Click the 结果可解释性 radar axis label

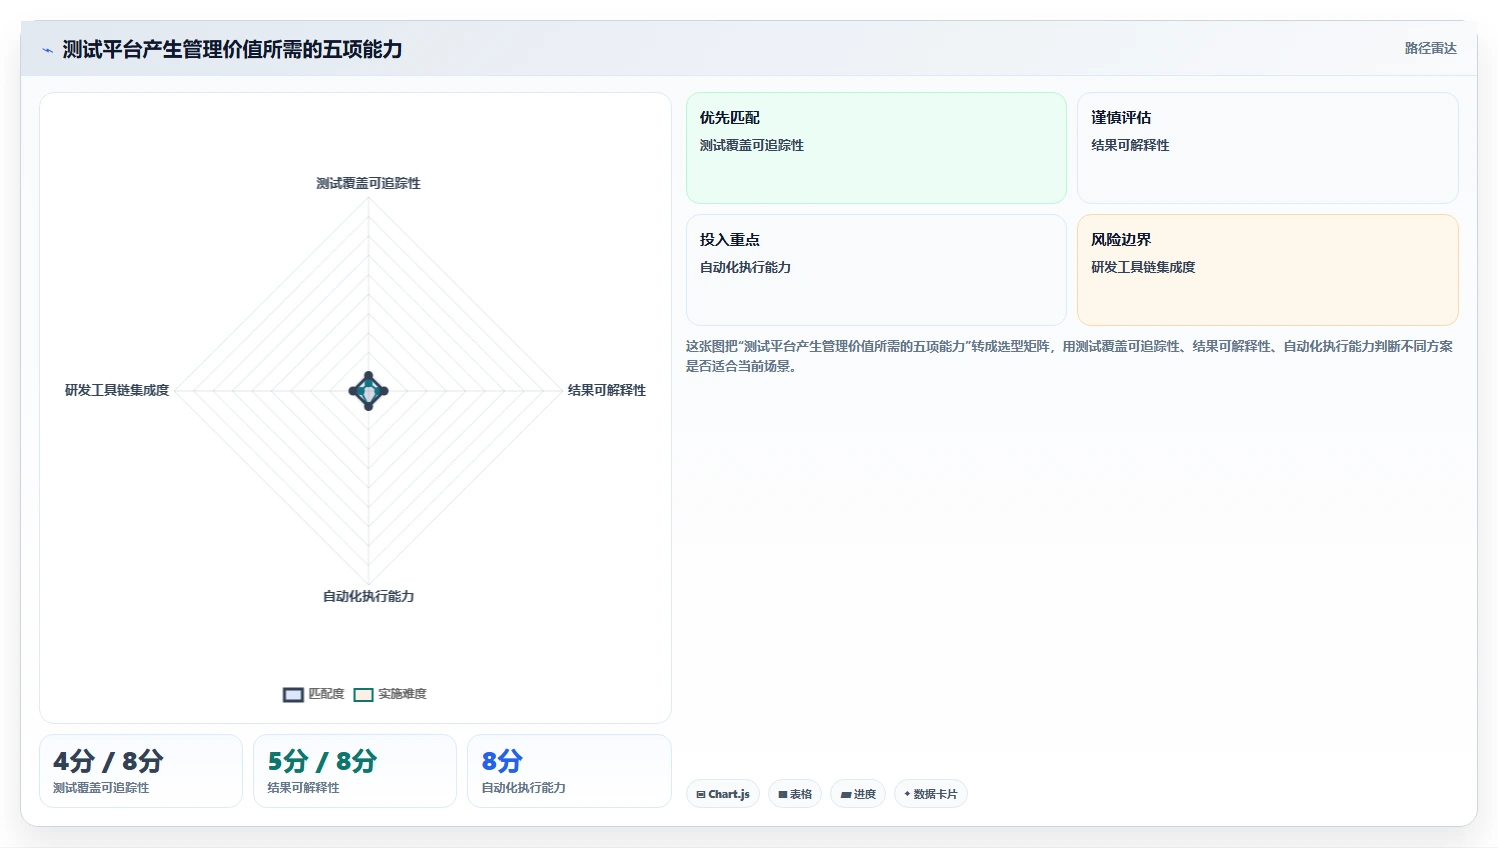(x=607, y=390)
